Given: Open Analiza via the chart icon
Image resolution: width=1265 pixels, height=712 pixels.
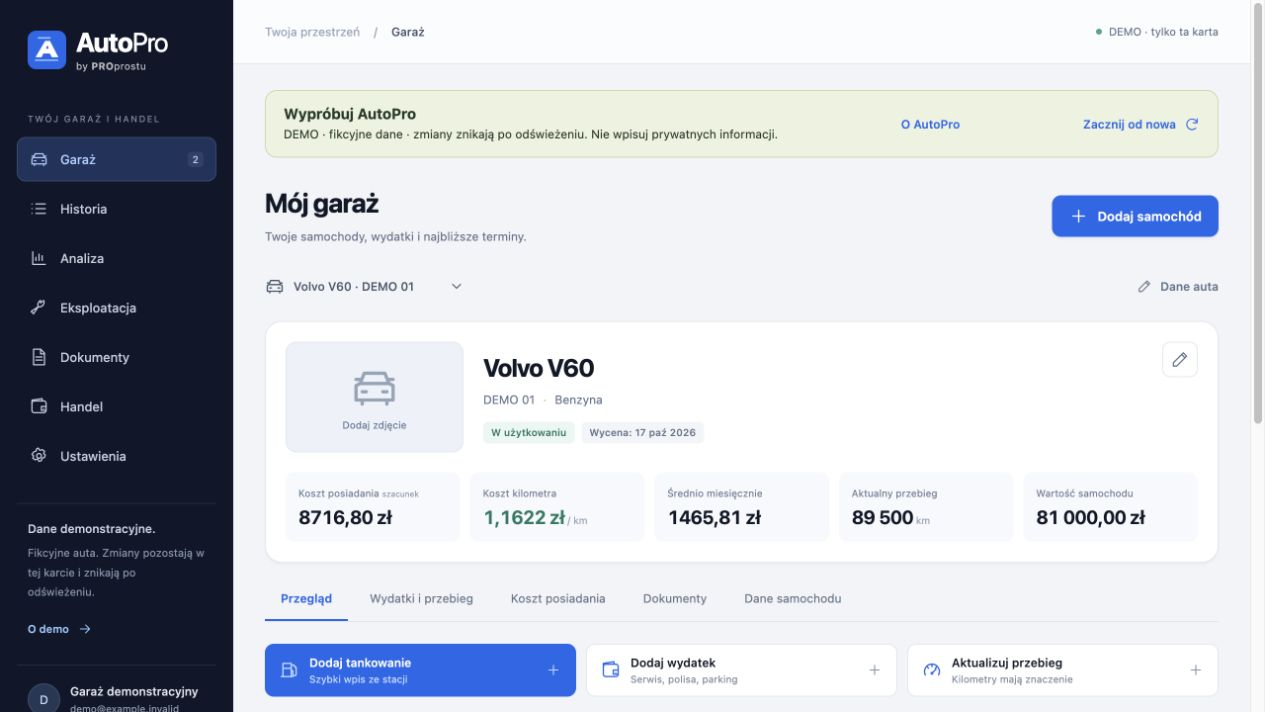Looking at the screenshot, I should click(x=39, y=258).
